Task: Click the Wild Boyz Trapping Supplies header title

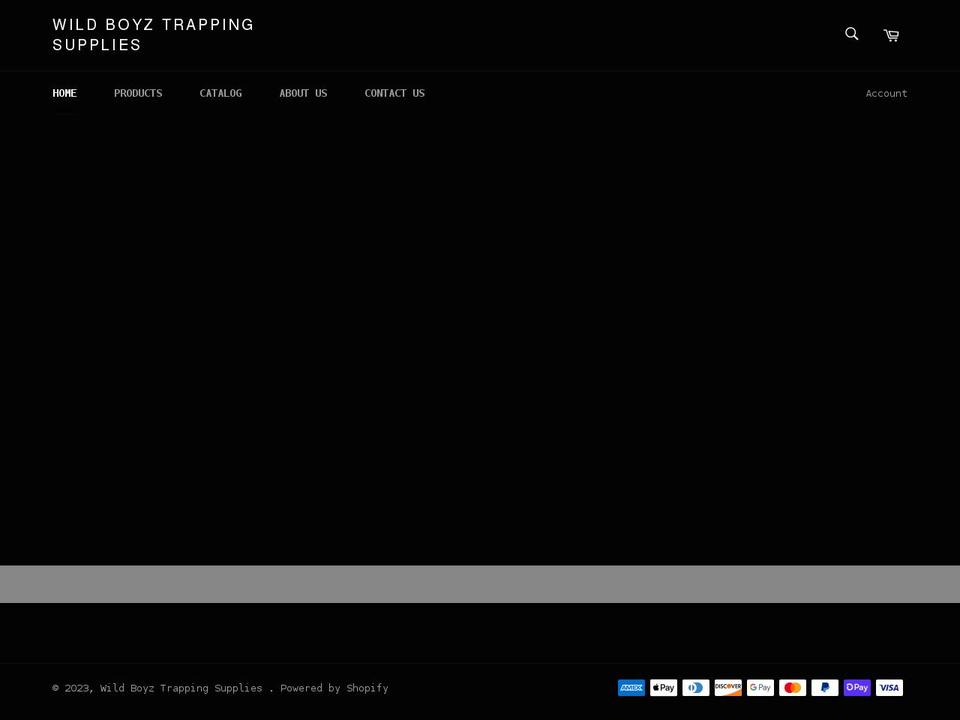Action: [x=153, y=35]
